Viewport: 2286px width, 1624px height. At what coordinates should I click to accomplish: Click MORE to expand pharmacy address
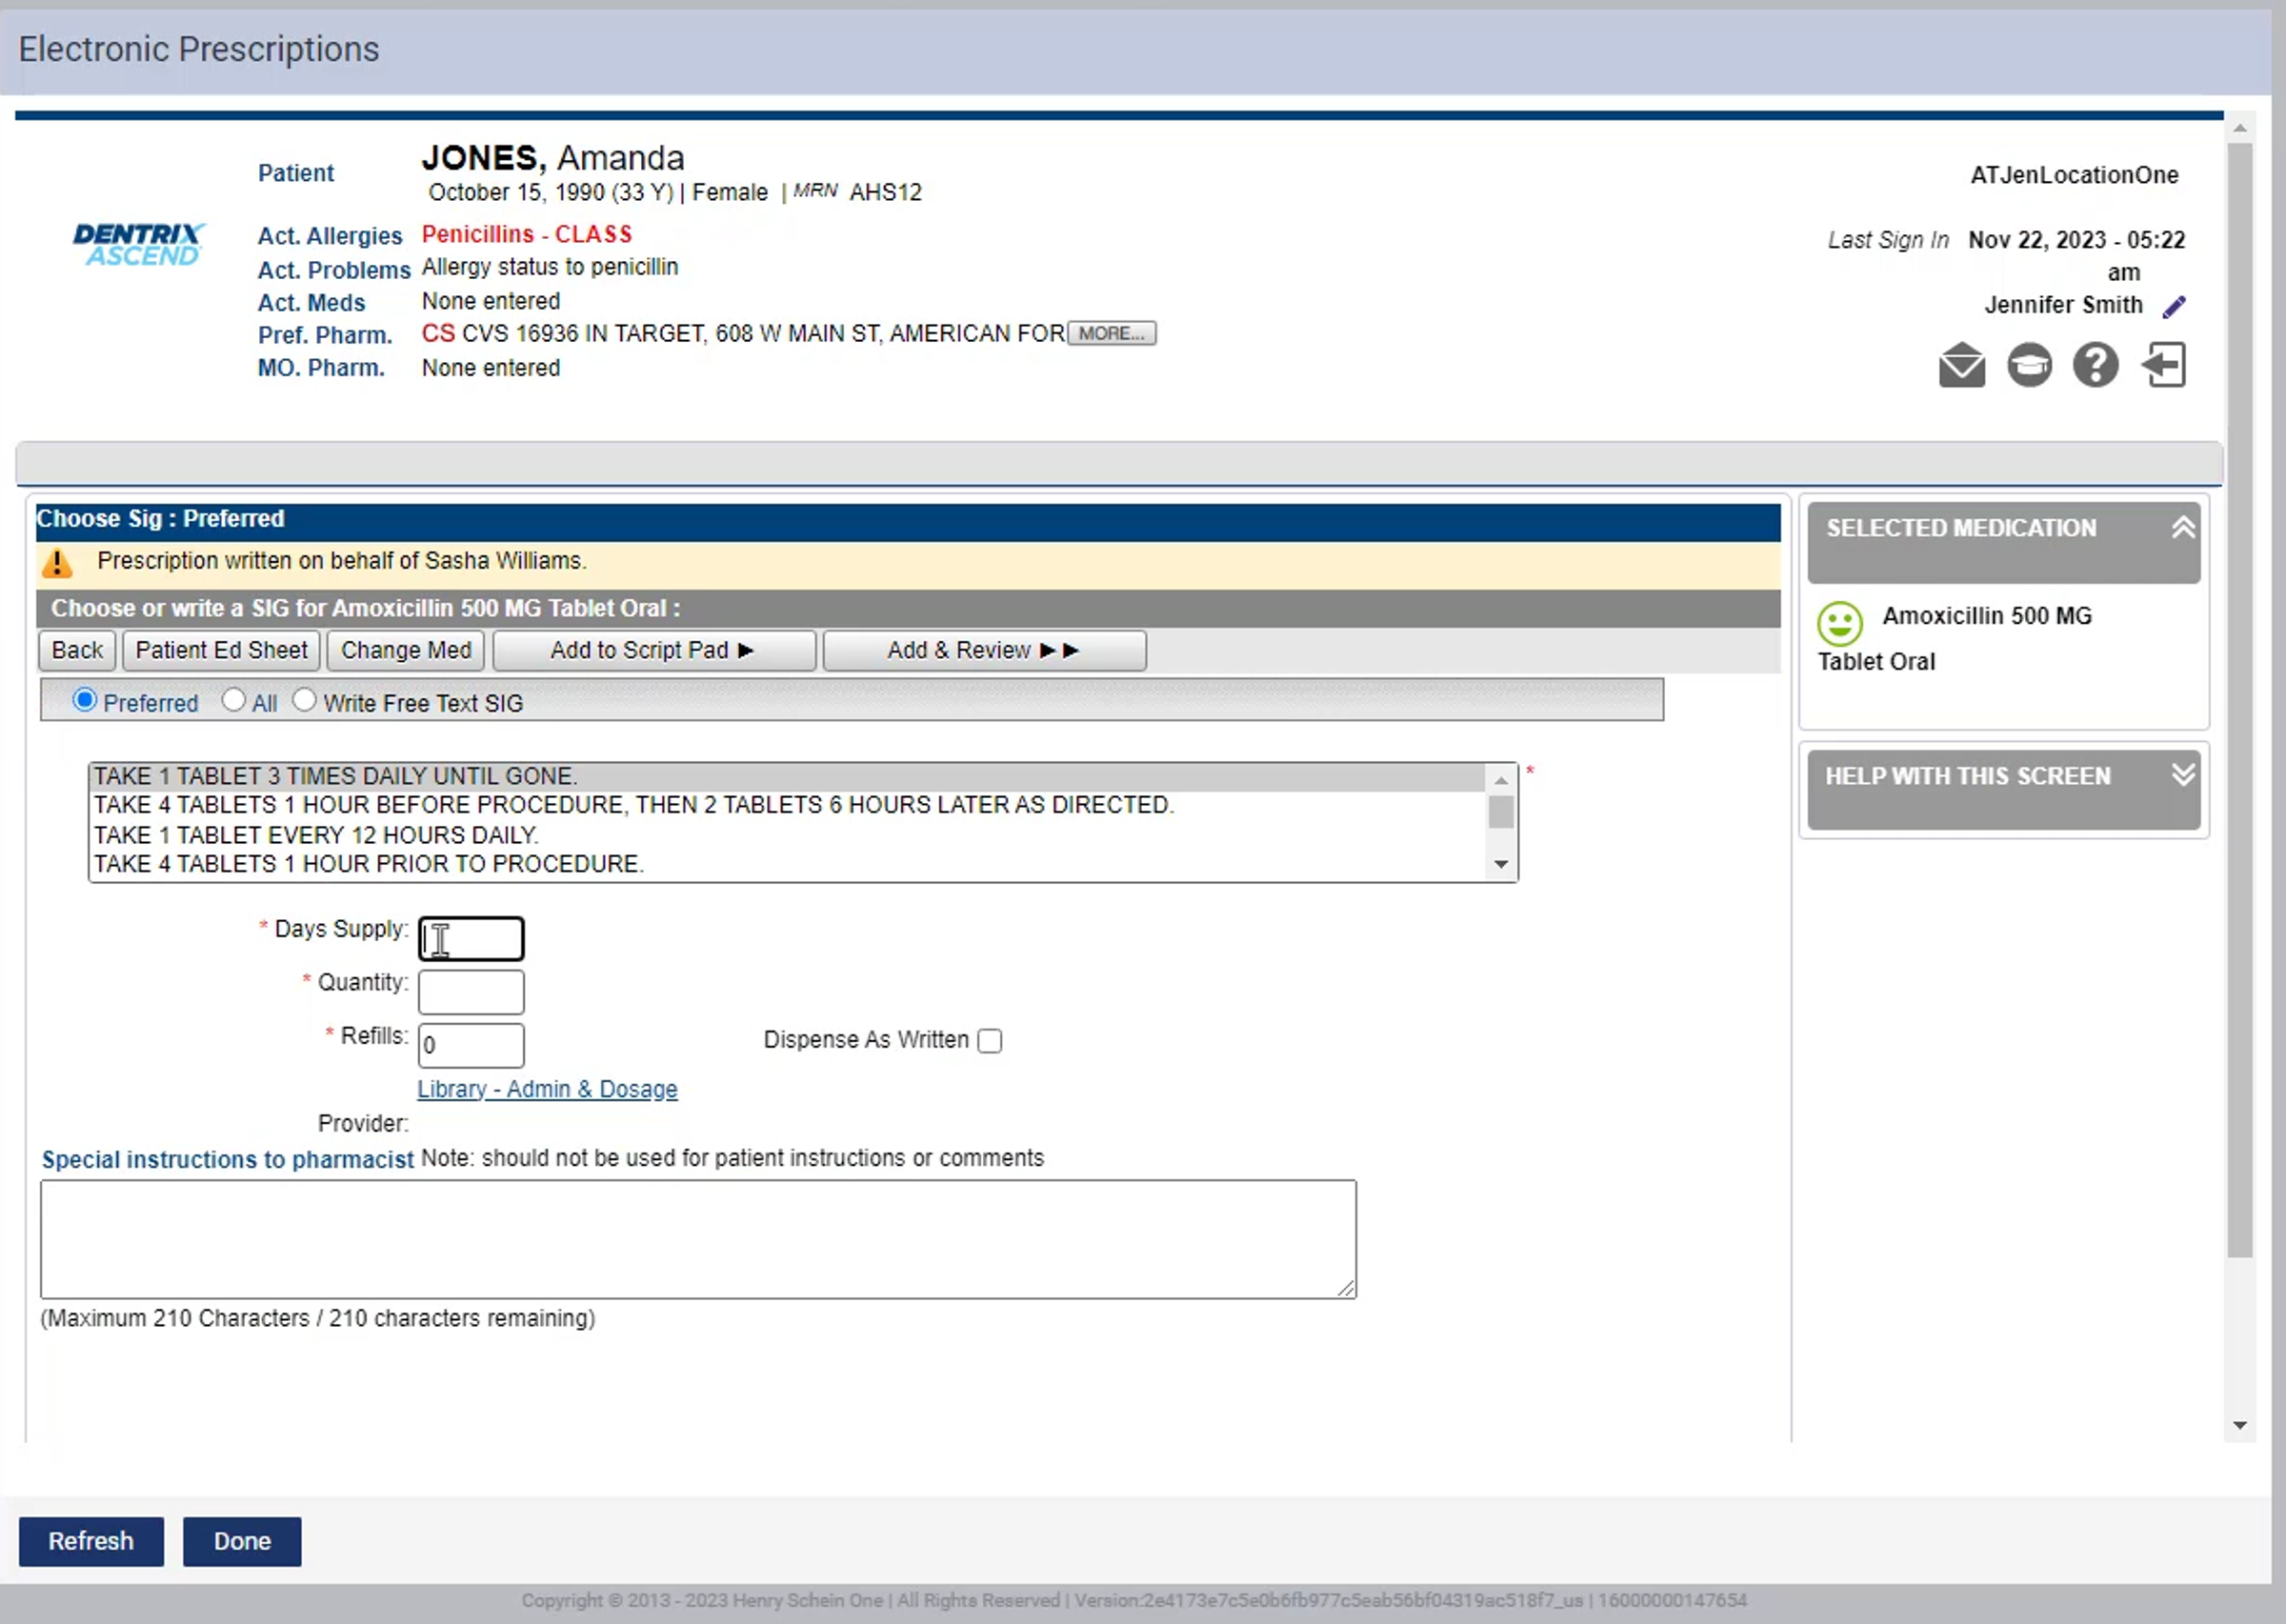pos(1111,333)
